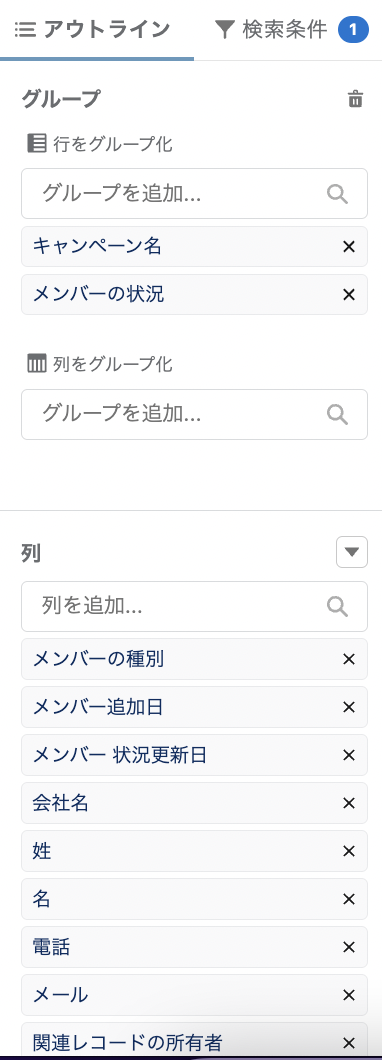Click search icon in 列を追加 field

point(337,606)
